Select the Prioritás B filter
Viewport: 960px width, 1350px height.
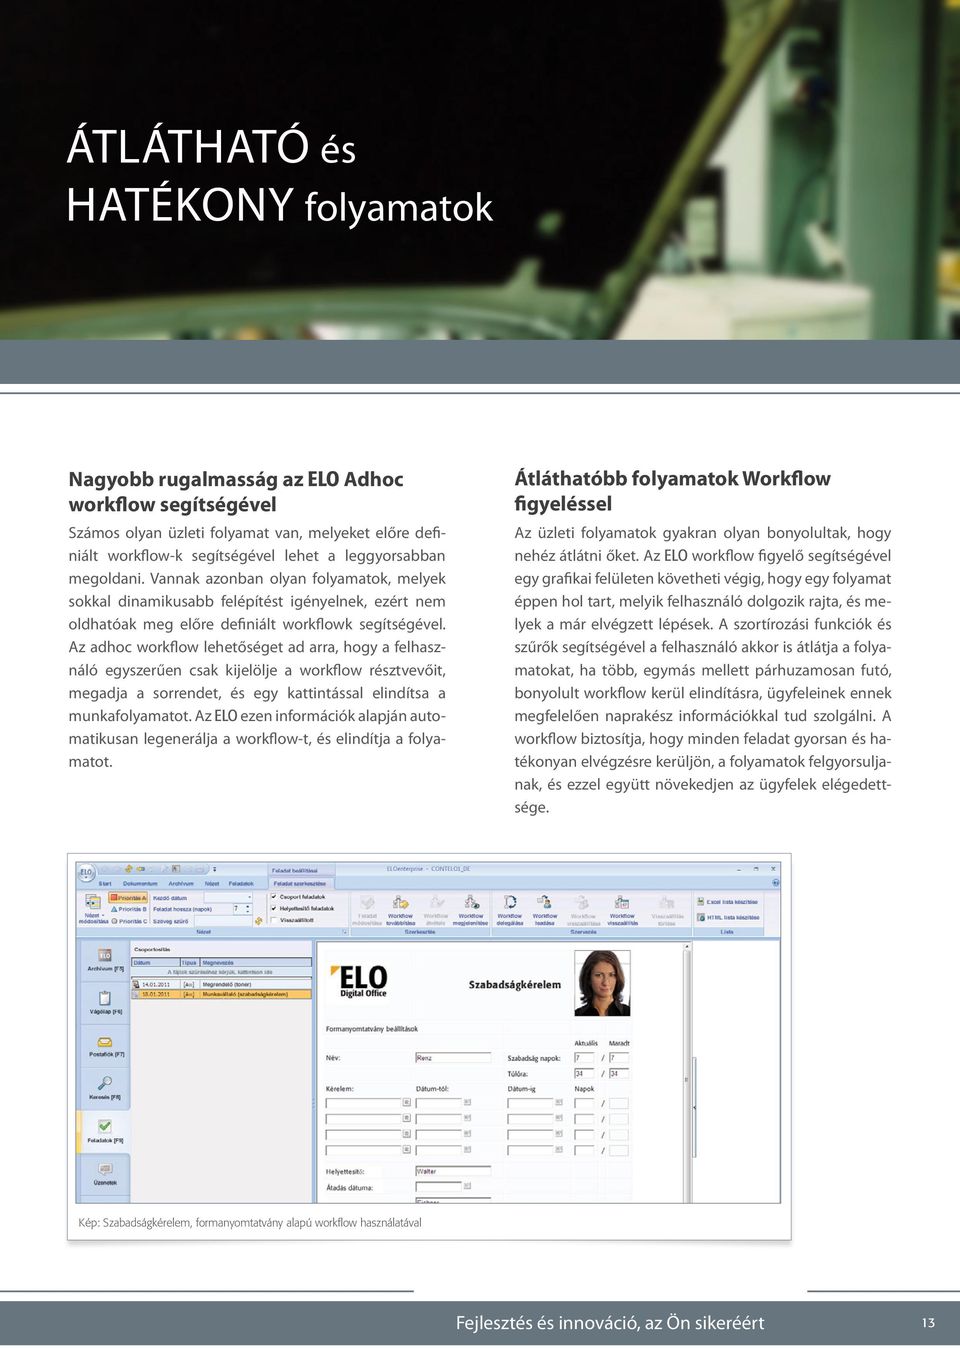coord(128,909)
